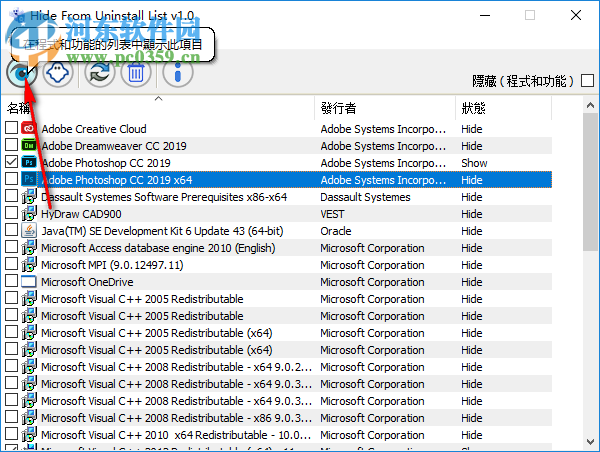Viewport: 600px width, 452px height.
Task: Click the Microsoft MPI installer icon
Action: coord(29,264)
